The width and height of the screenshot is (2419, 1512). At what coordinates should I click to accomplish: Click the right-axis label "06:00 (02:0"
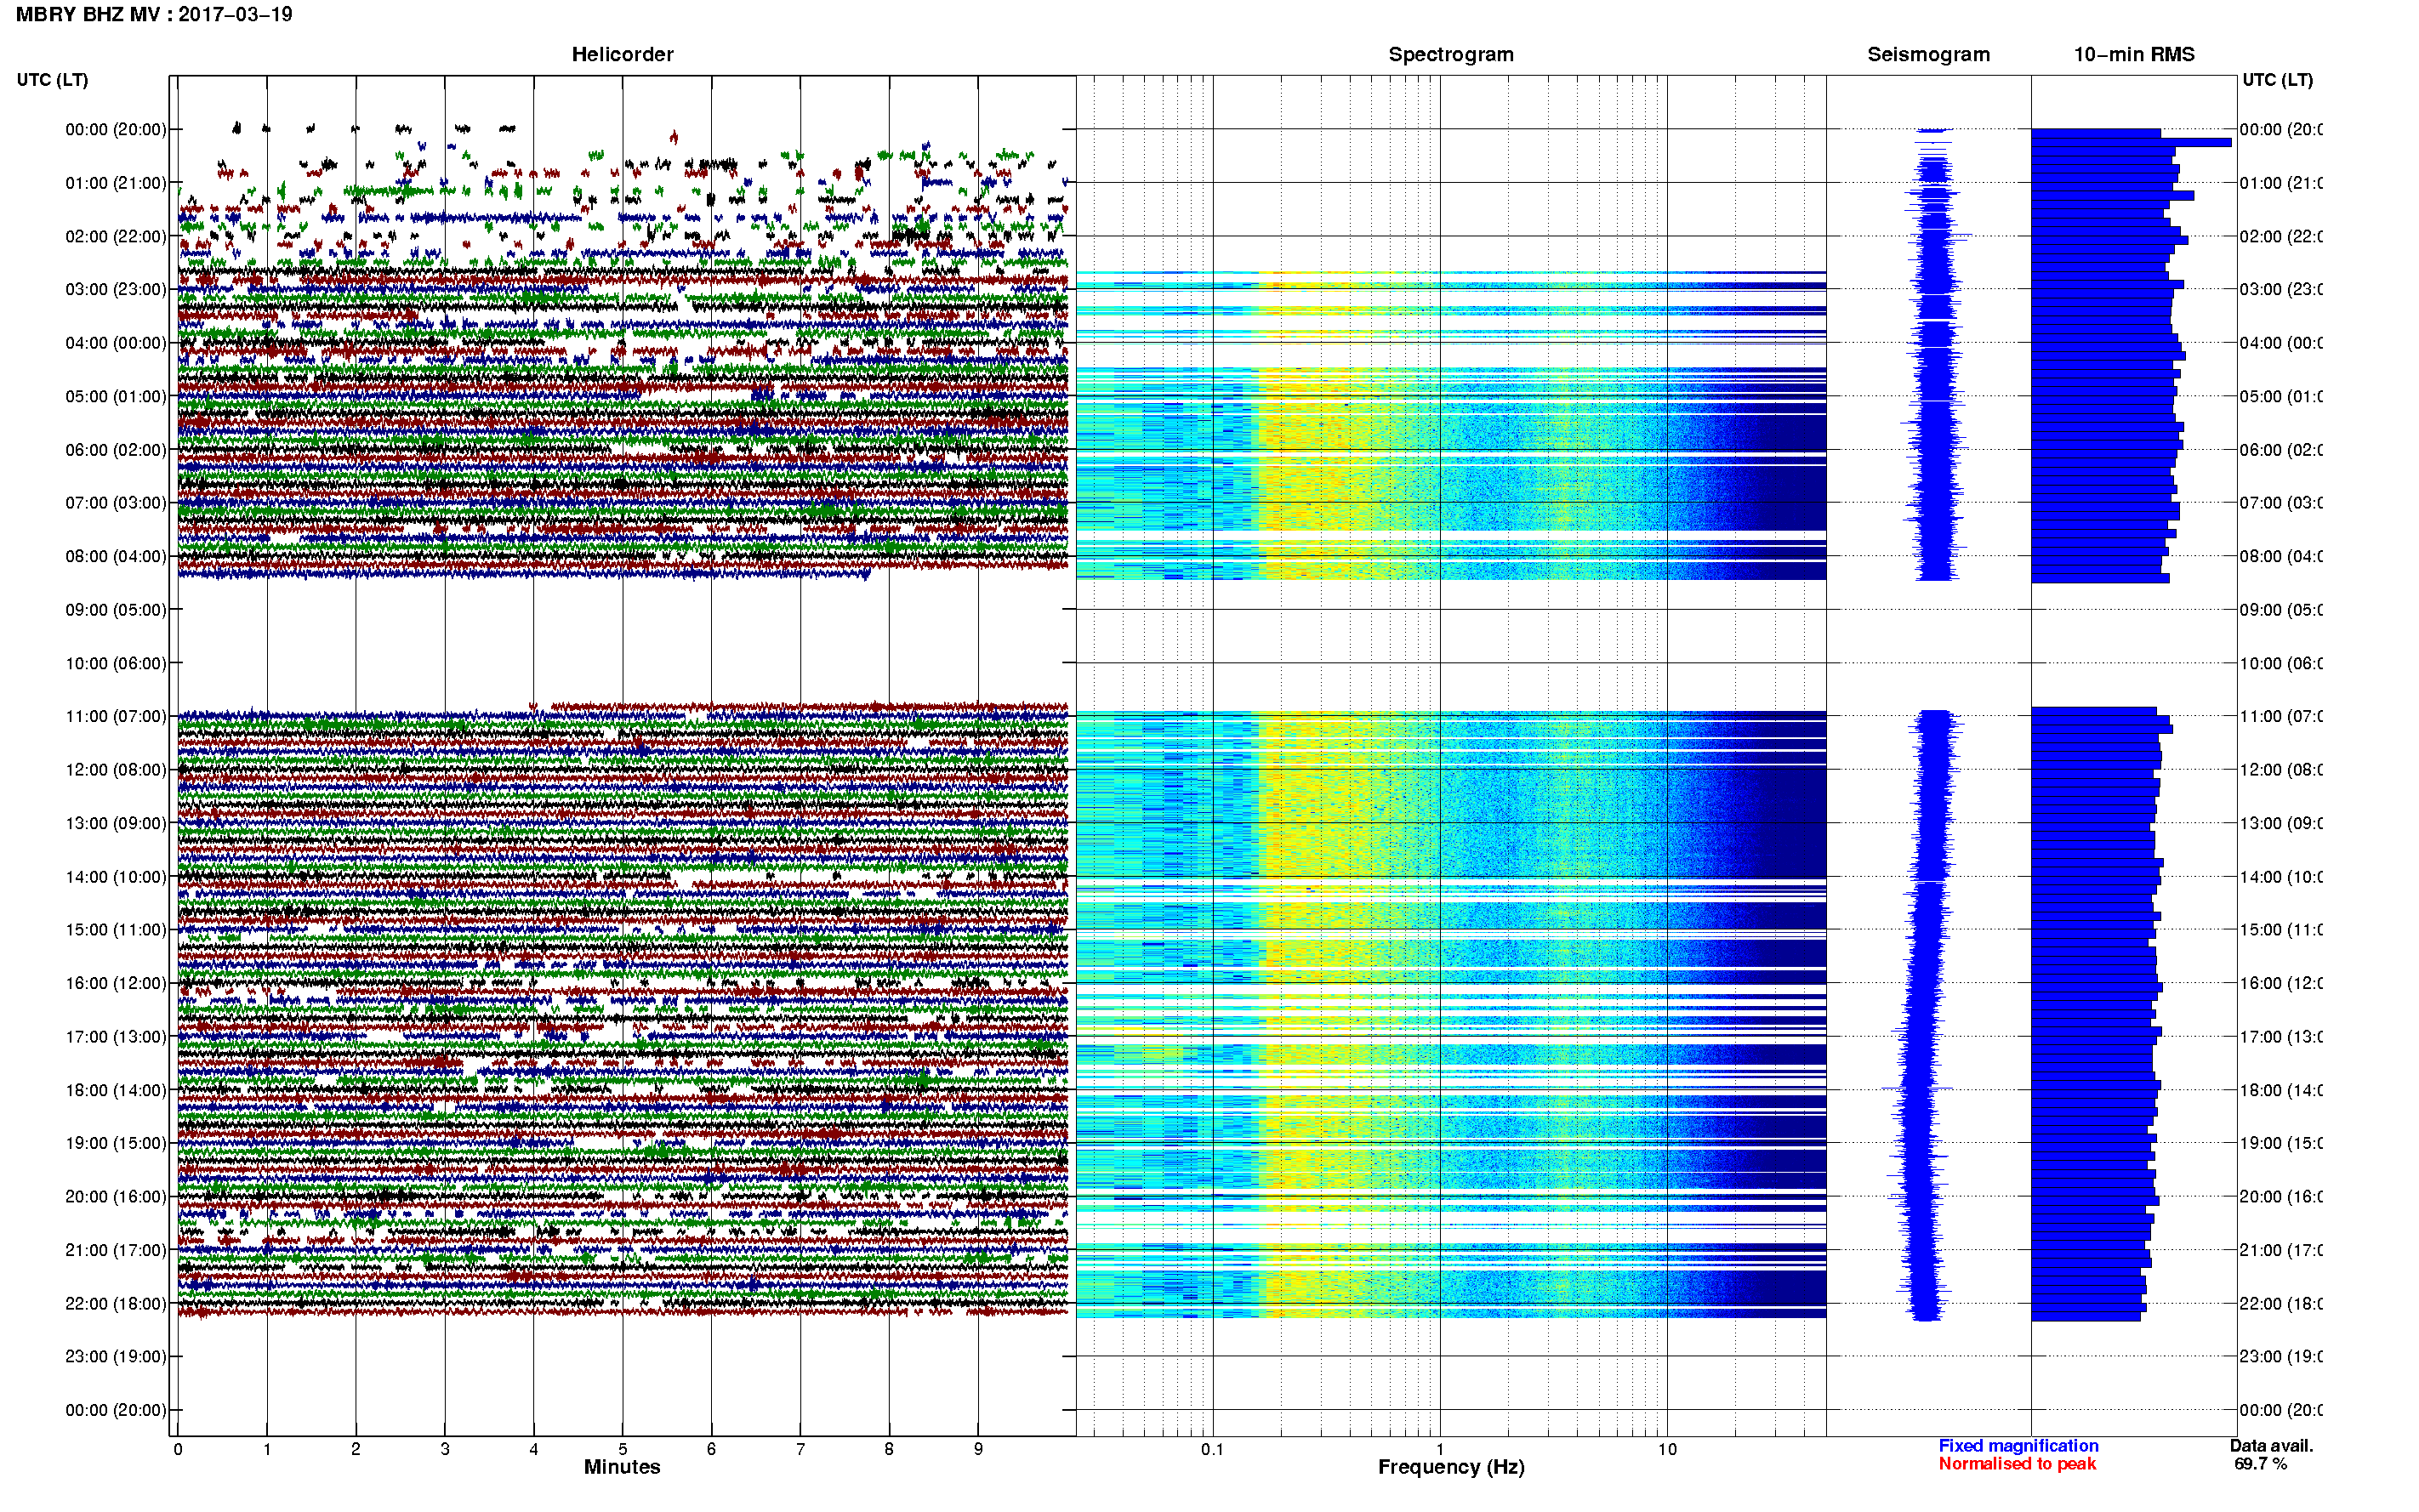[2281, 450]
